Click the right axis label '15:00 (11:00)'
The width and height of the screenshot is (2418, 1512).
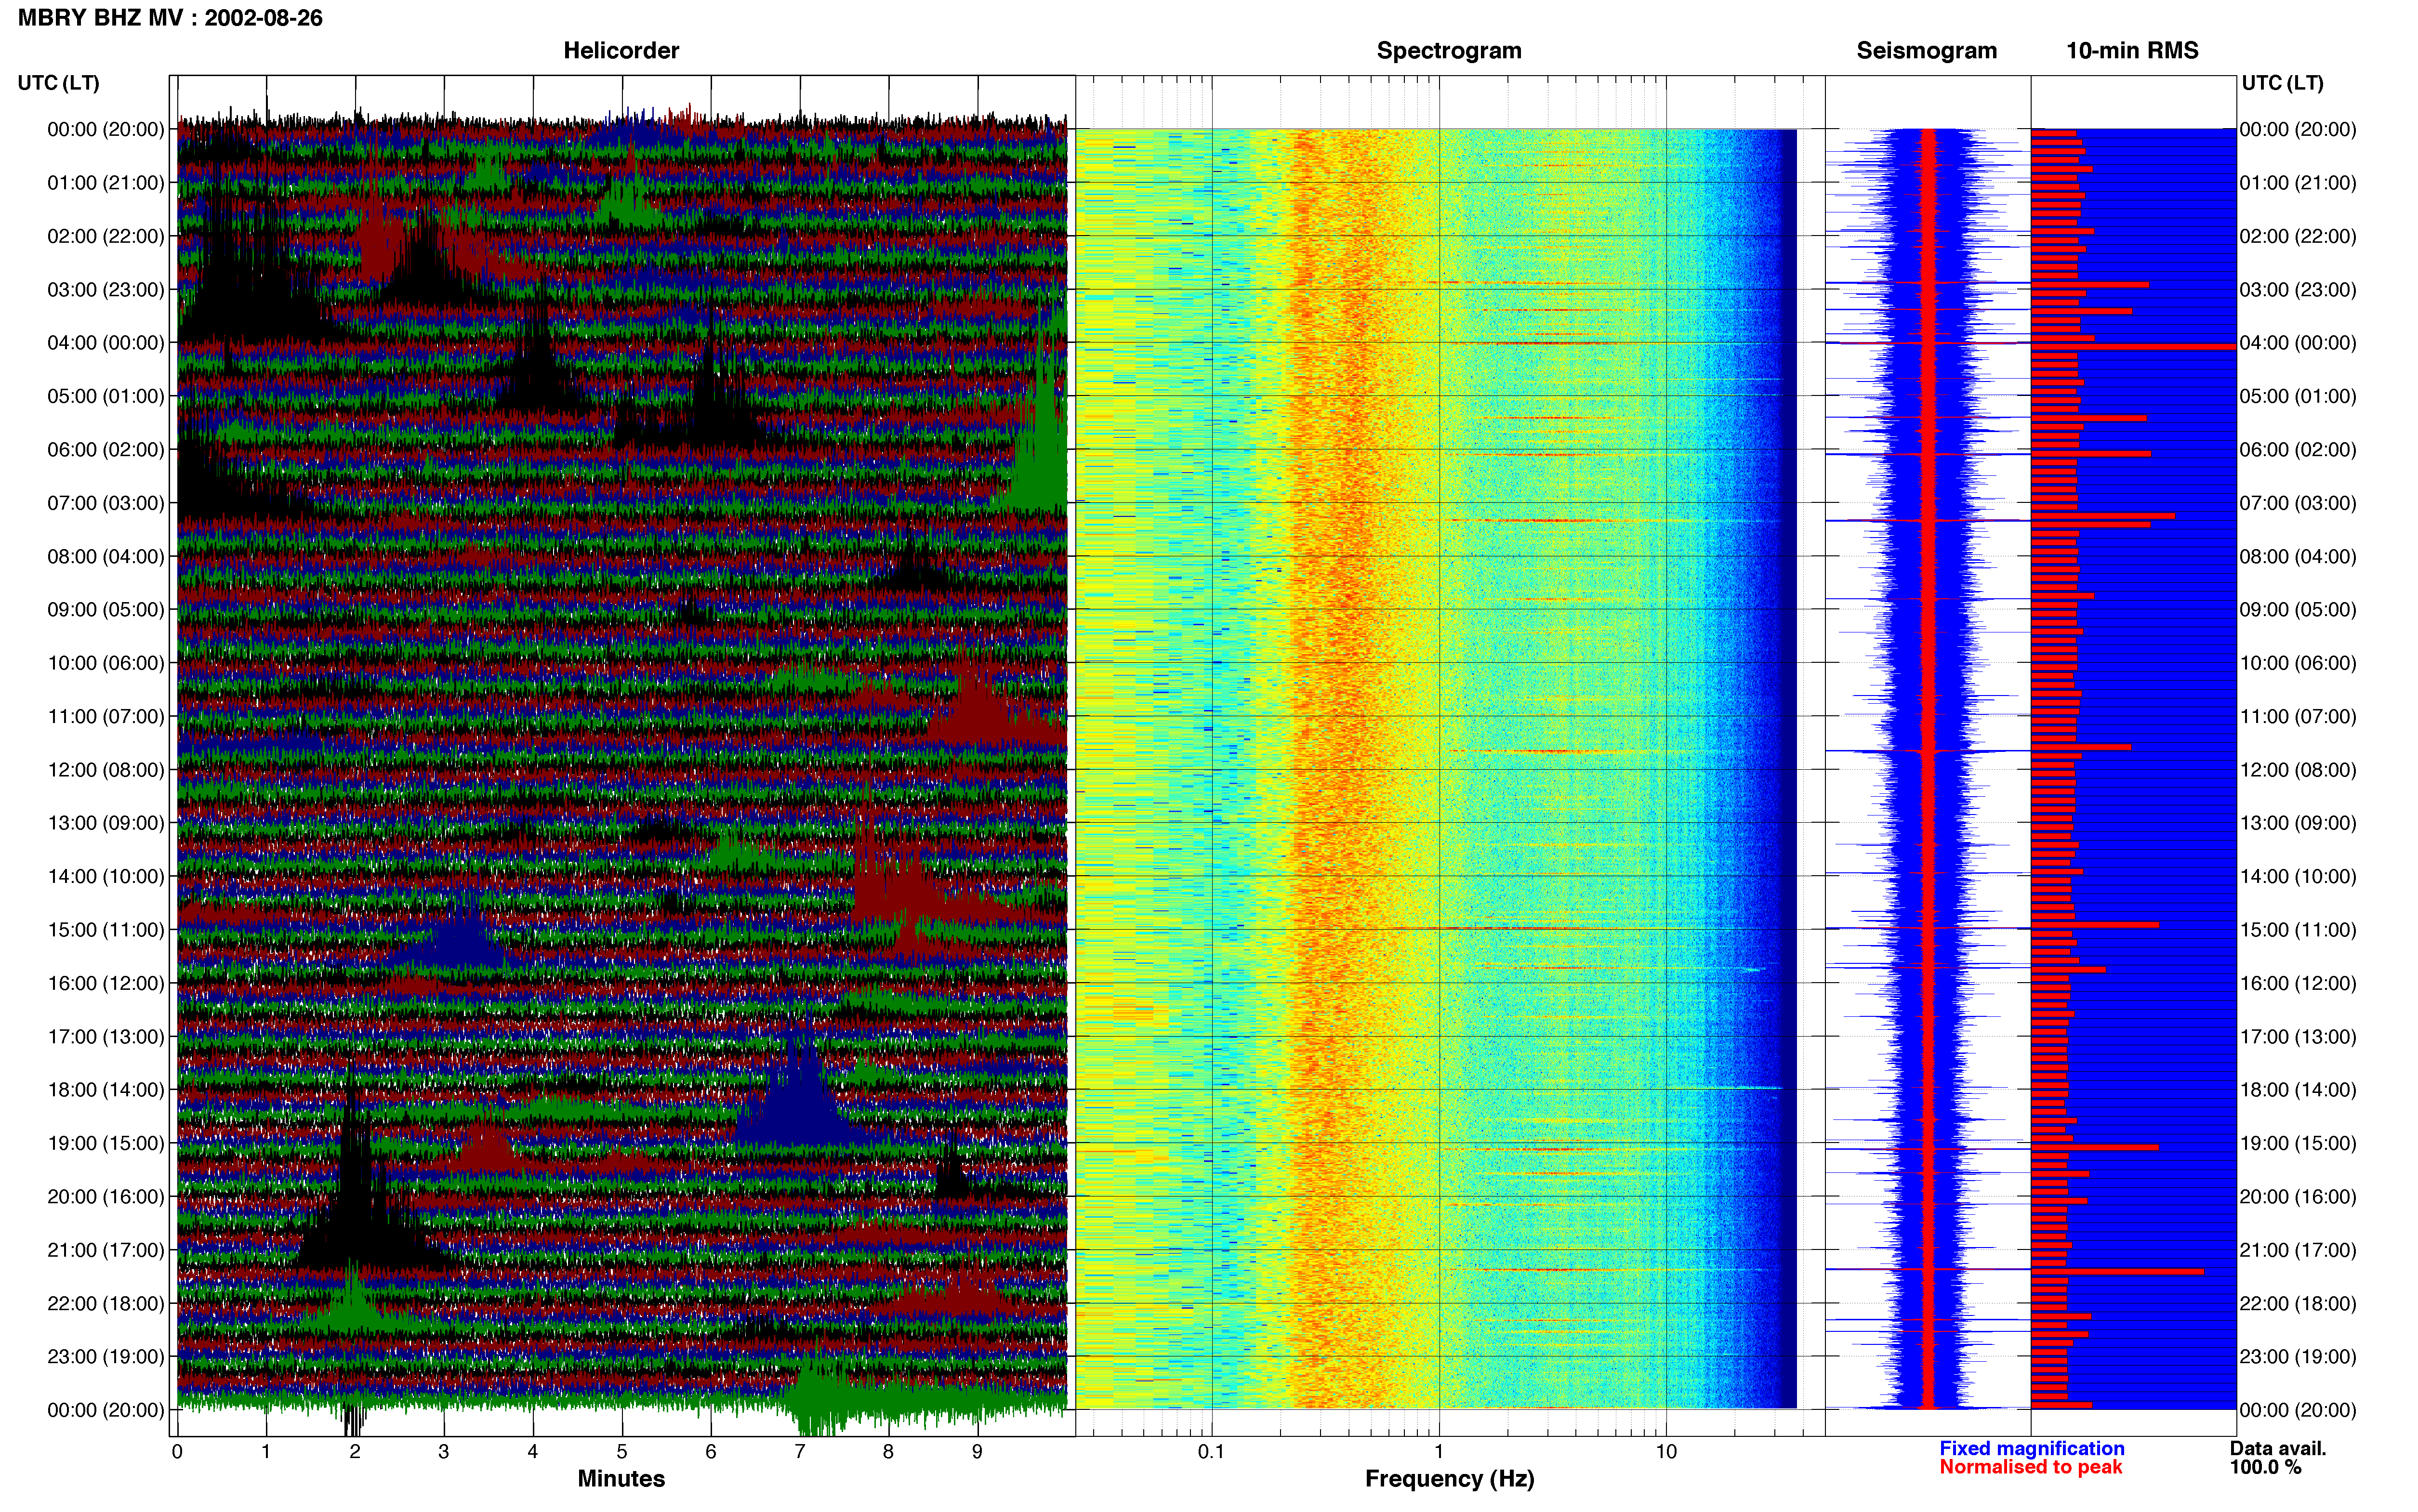pos(2298,930)
